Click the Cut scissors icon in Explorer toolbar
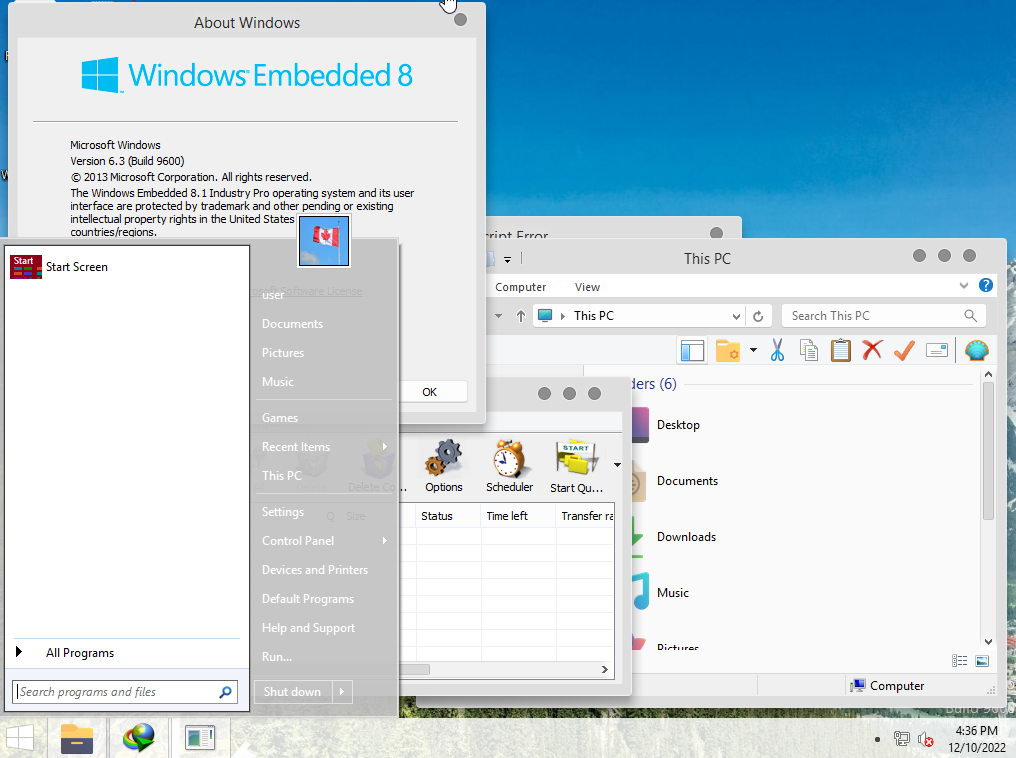Screen dimensions: 1016x758 777,350
